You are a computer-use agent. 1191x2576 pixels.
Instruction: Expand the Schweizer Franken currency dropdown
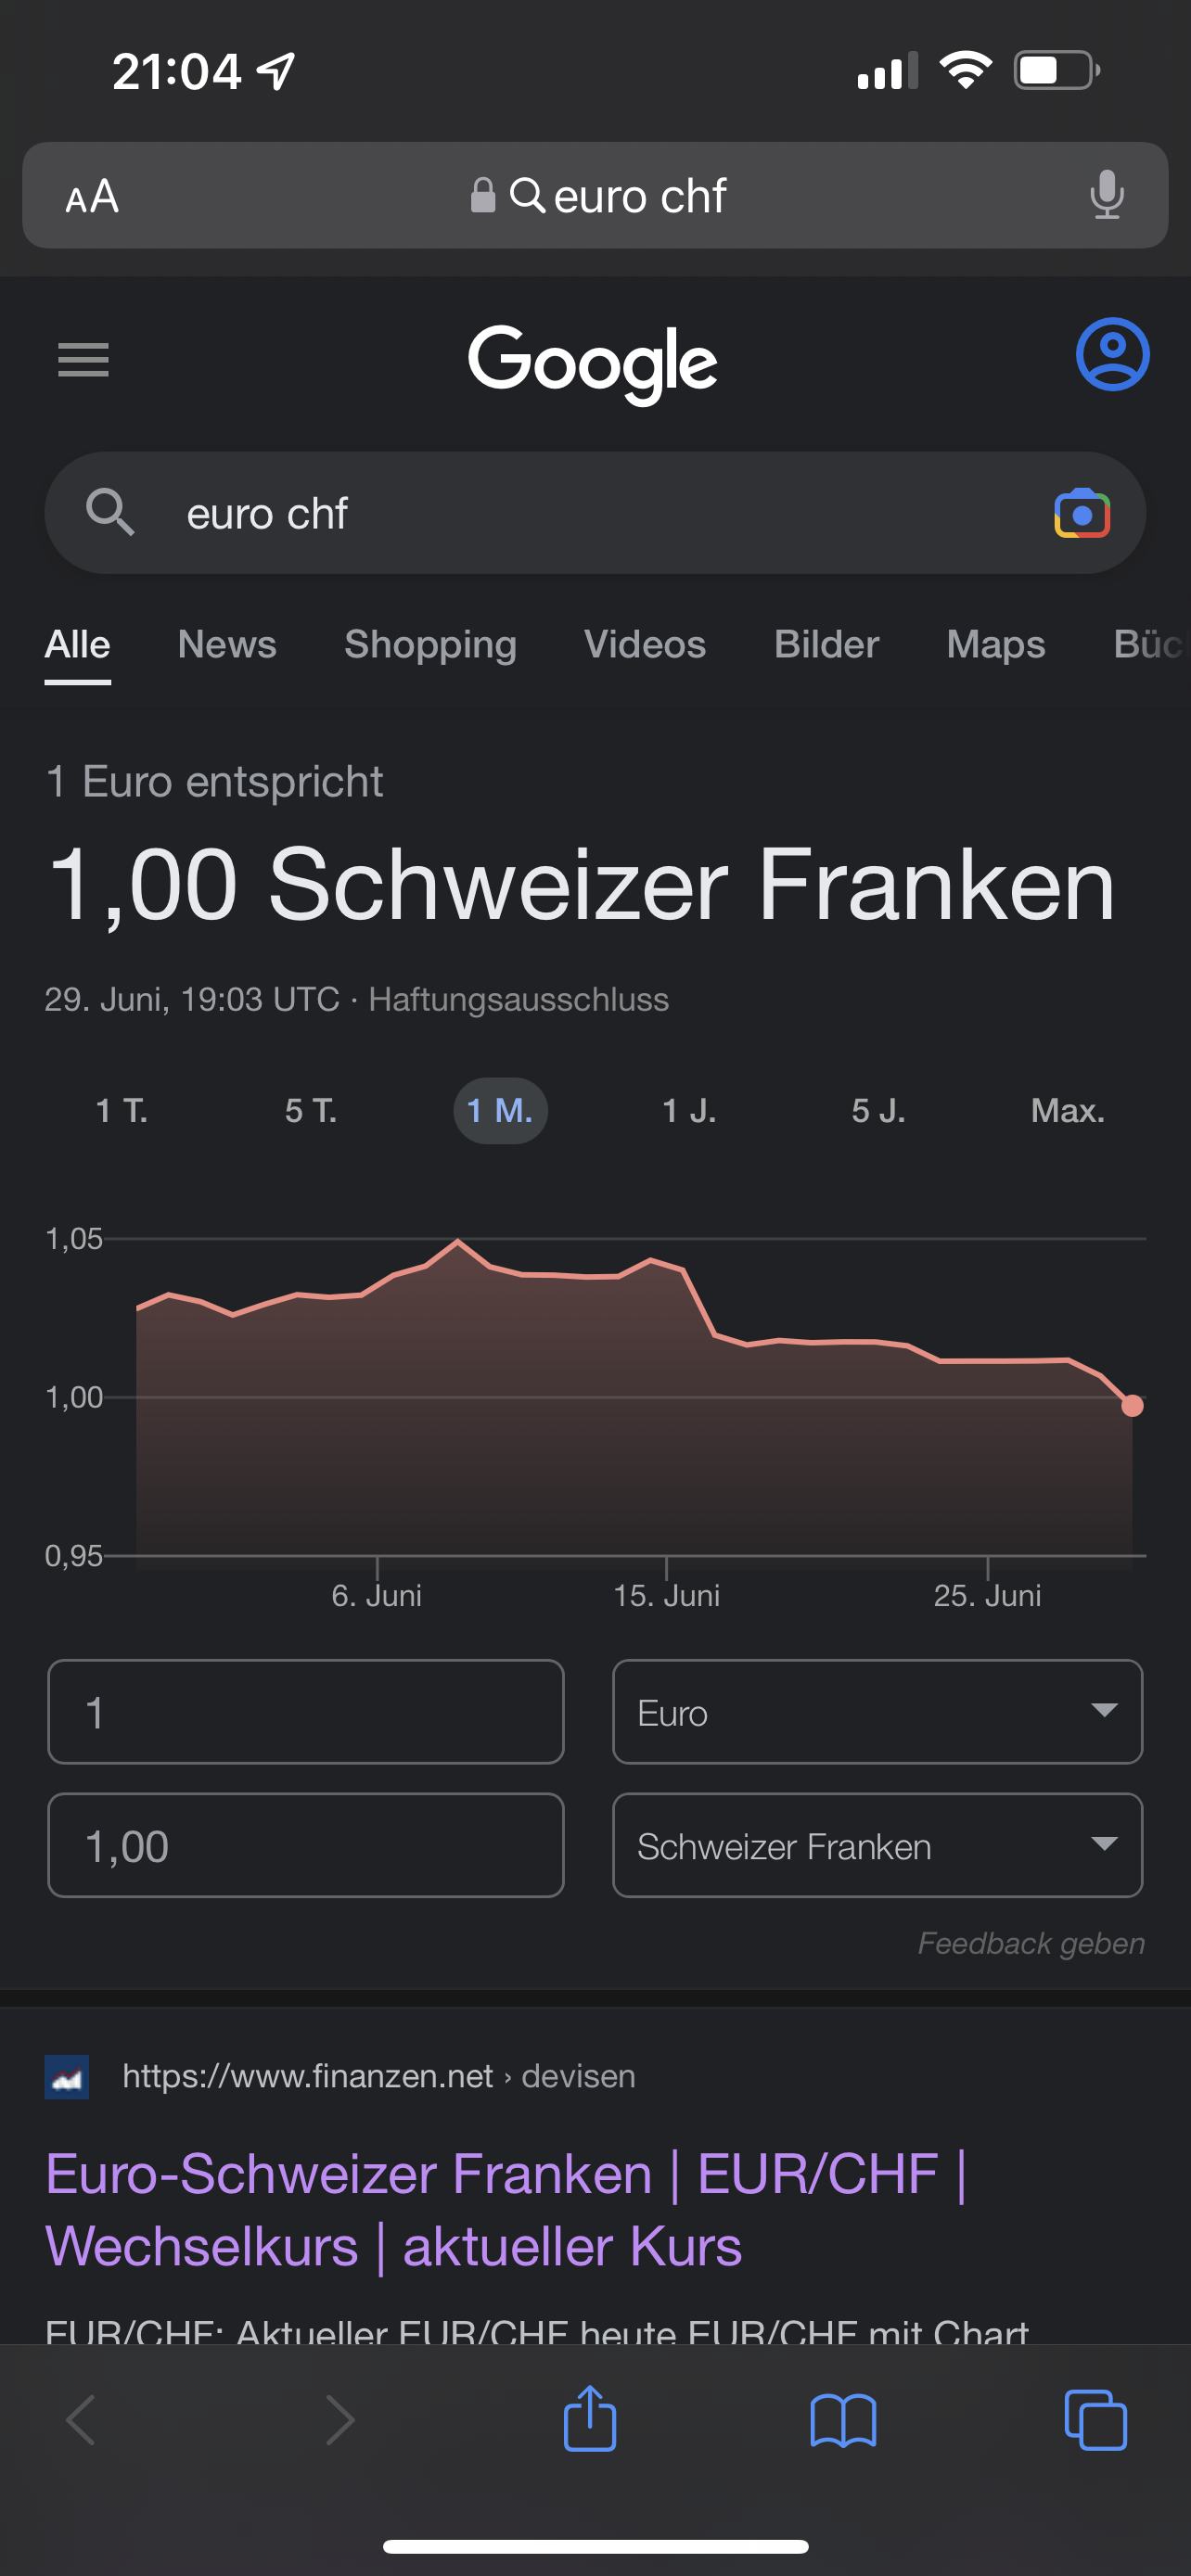tap(877, 1845)
